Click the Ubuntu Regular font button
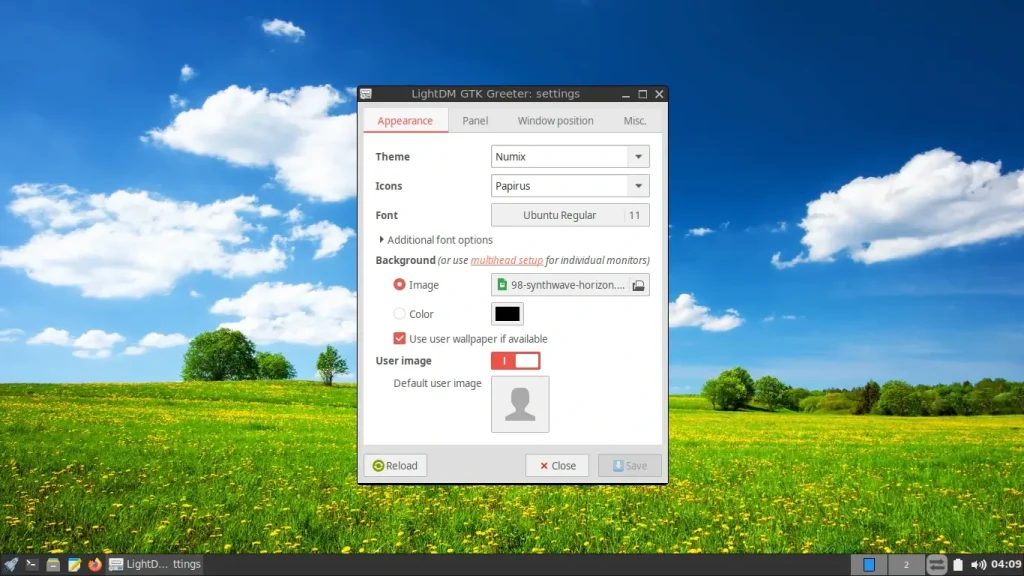Viewport: 1024px width, 576px height. coord(570,215)
